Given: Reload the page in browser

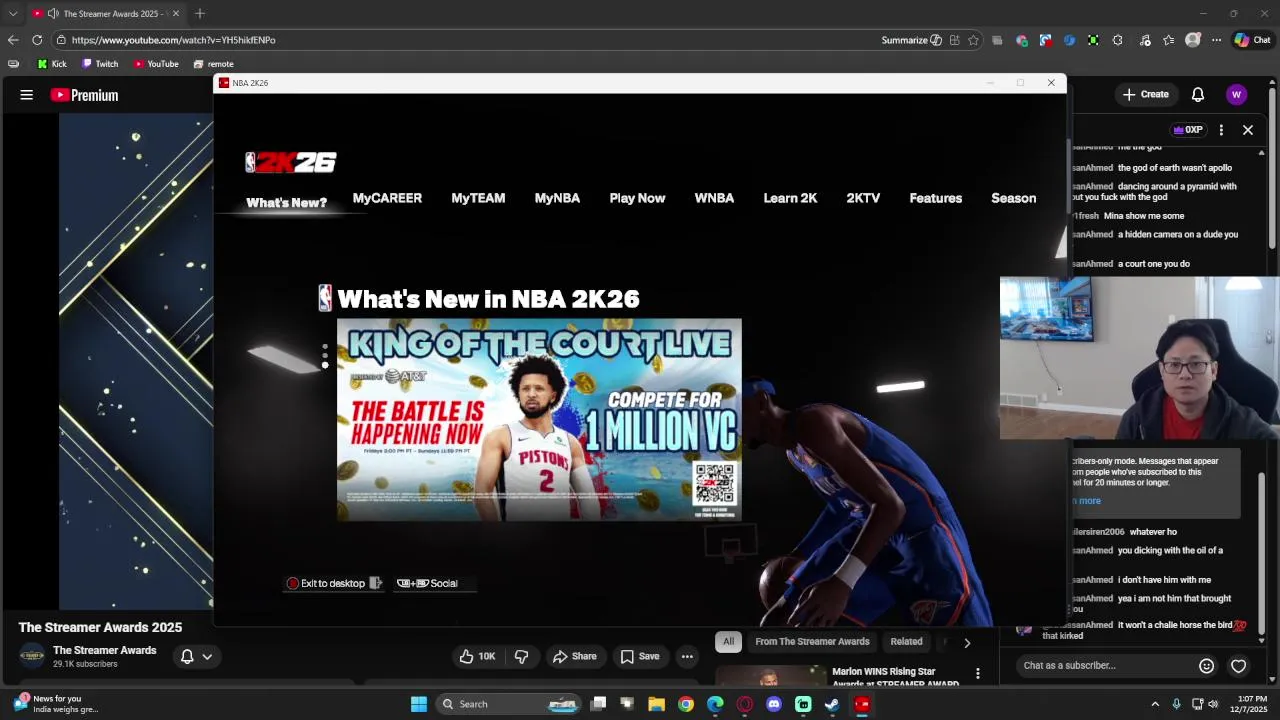Looking at the screenshot, I should [x=37, y=40].
